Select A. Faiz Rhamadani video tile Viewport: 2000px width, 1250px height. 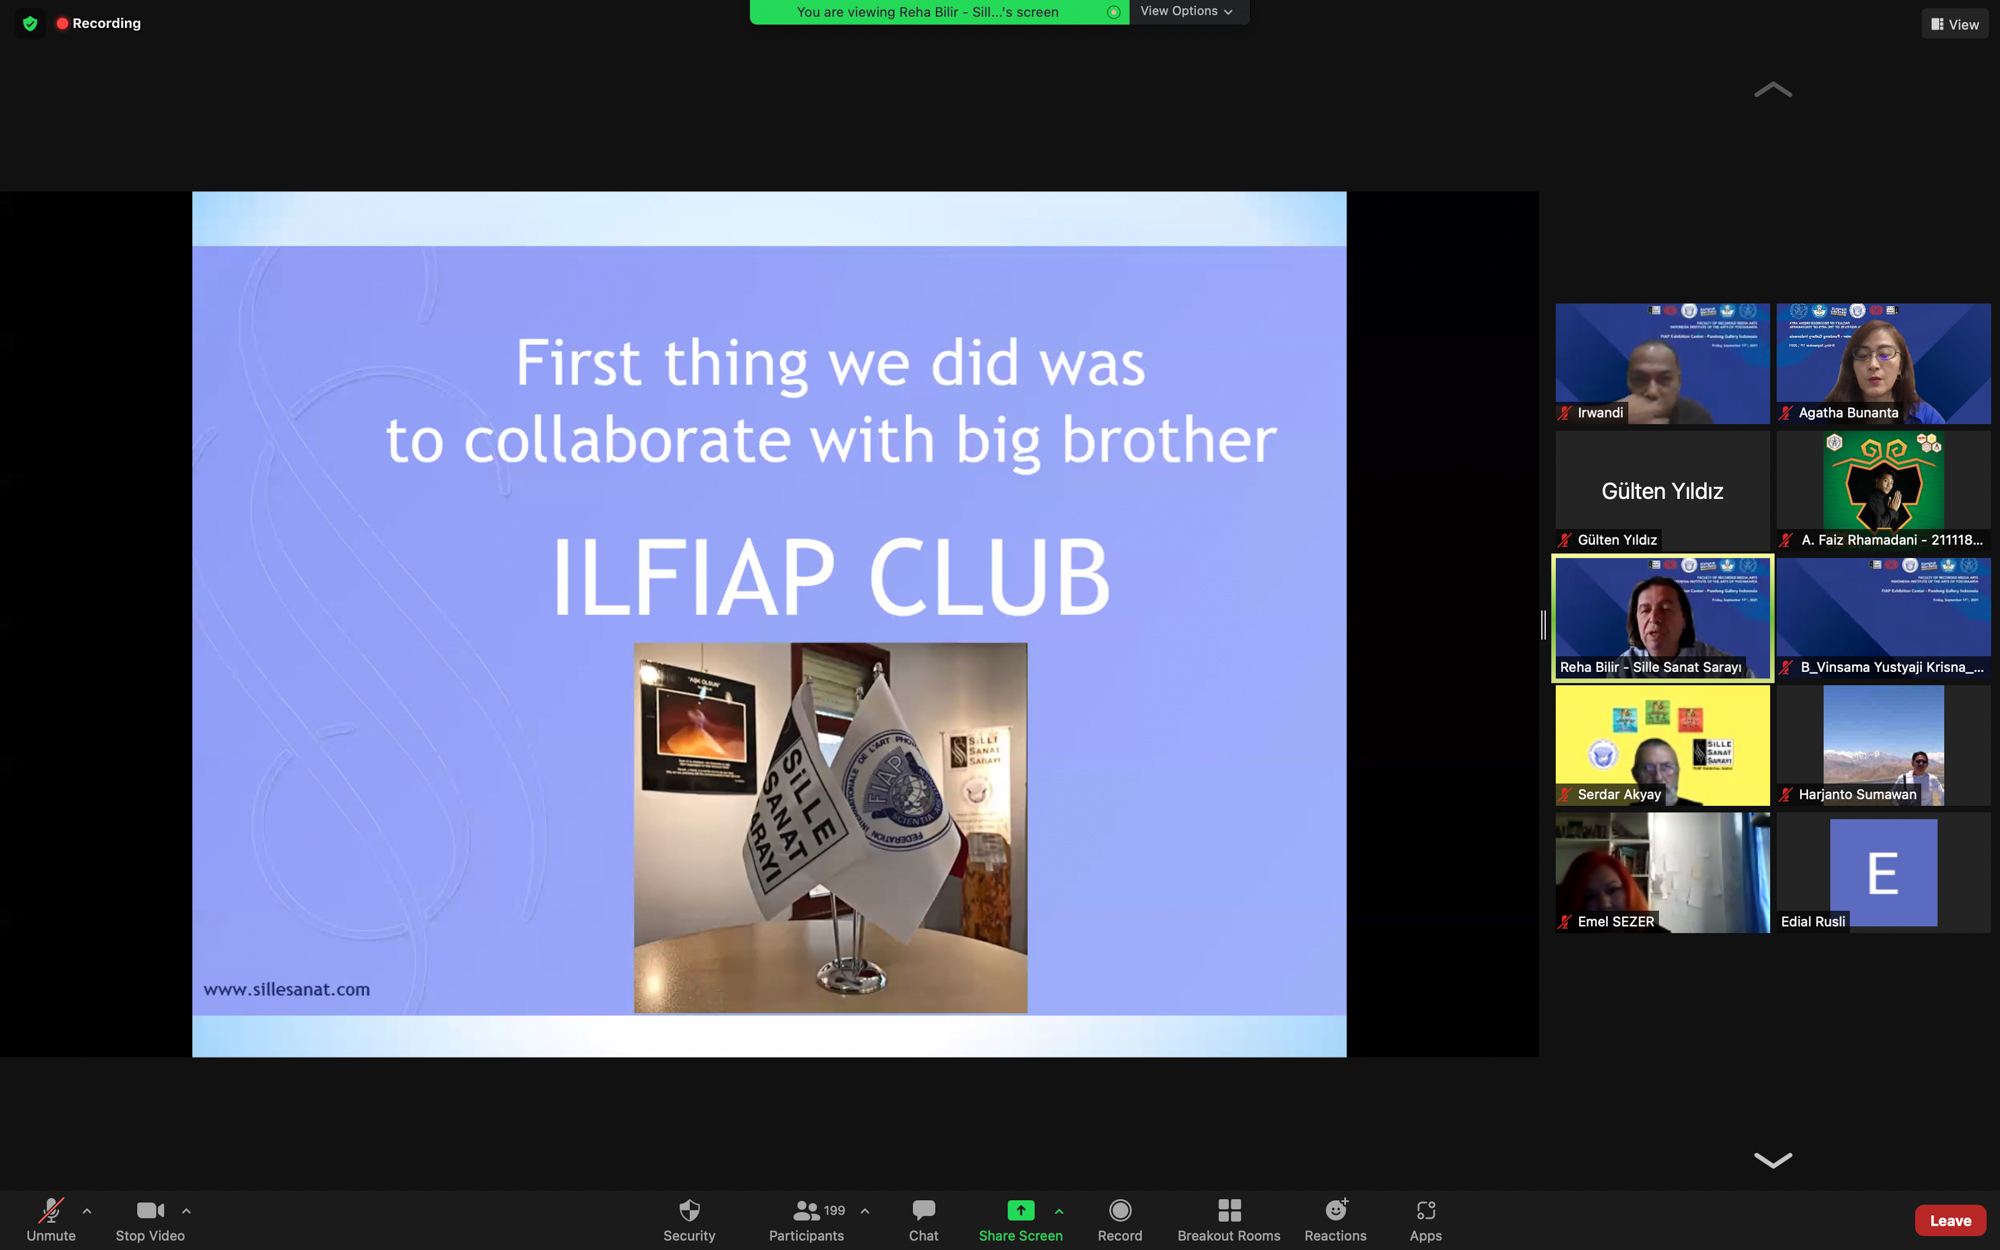(1883, 491)
